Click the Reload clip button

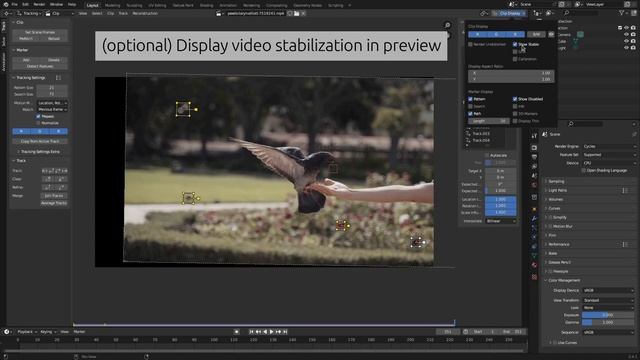tap(54, 39)
